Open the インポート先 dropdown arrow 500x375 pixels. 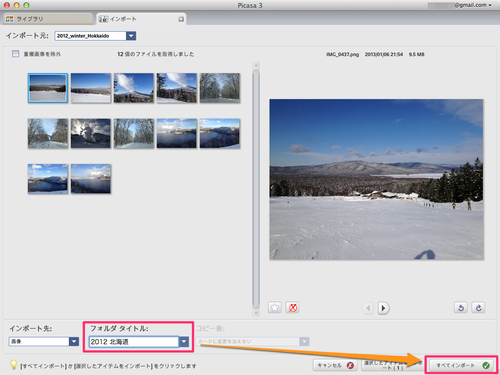coord(74,341)
